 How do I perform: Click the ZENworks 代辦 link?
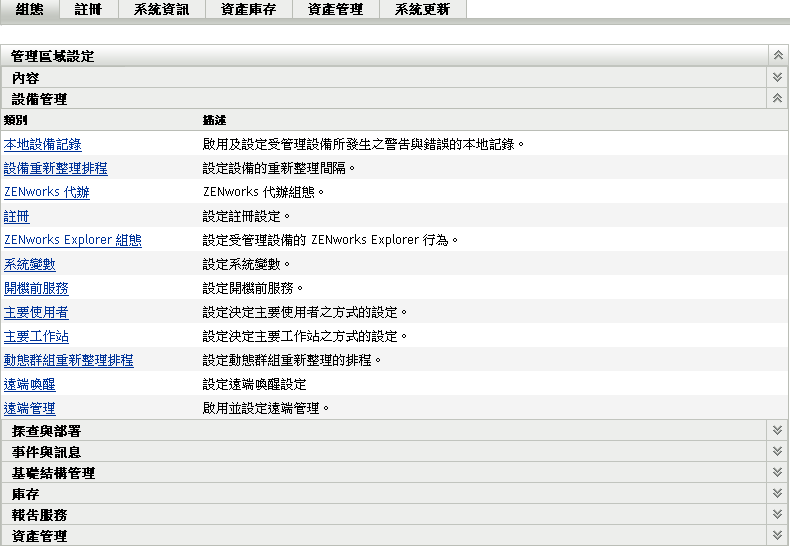47,192
